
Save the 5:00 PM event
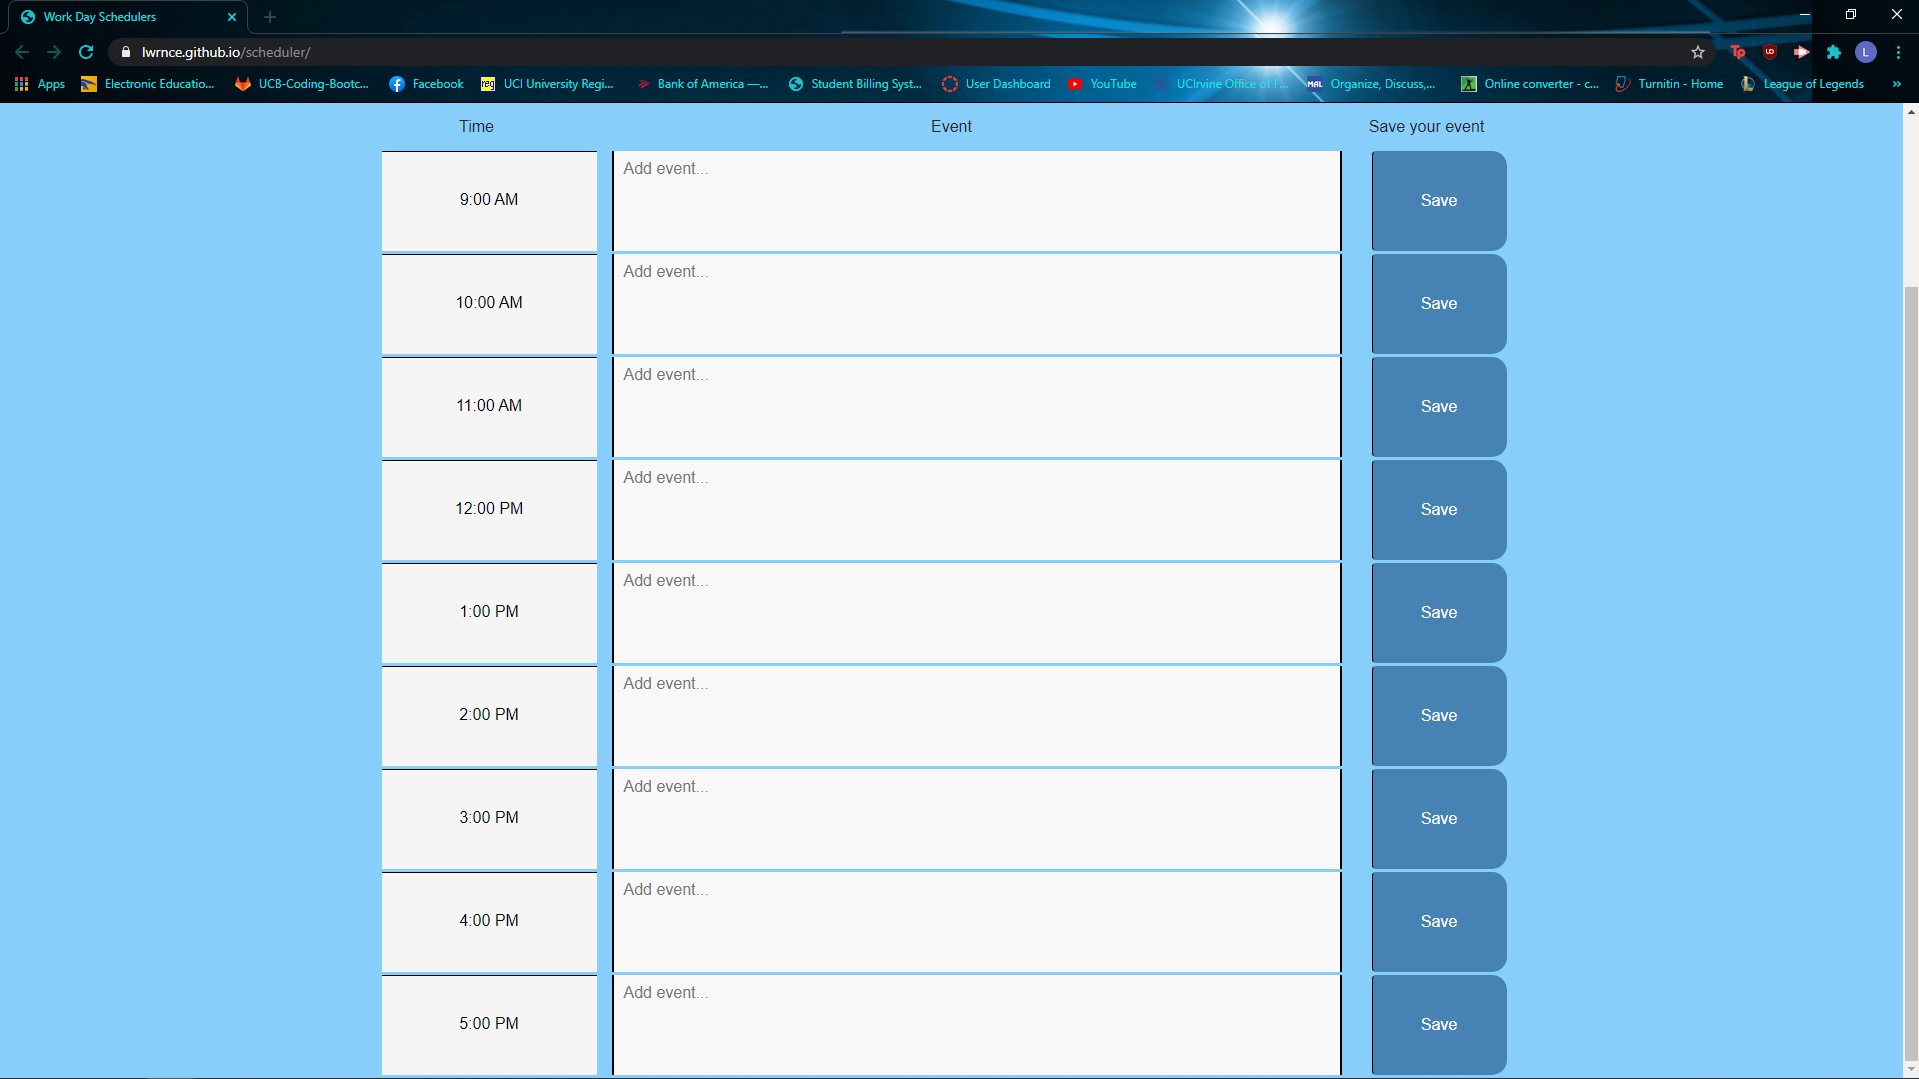(x=1439, y=1025)
